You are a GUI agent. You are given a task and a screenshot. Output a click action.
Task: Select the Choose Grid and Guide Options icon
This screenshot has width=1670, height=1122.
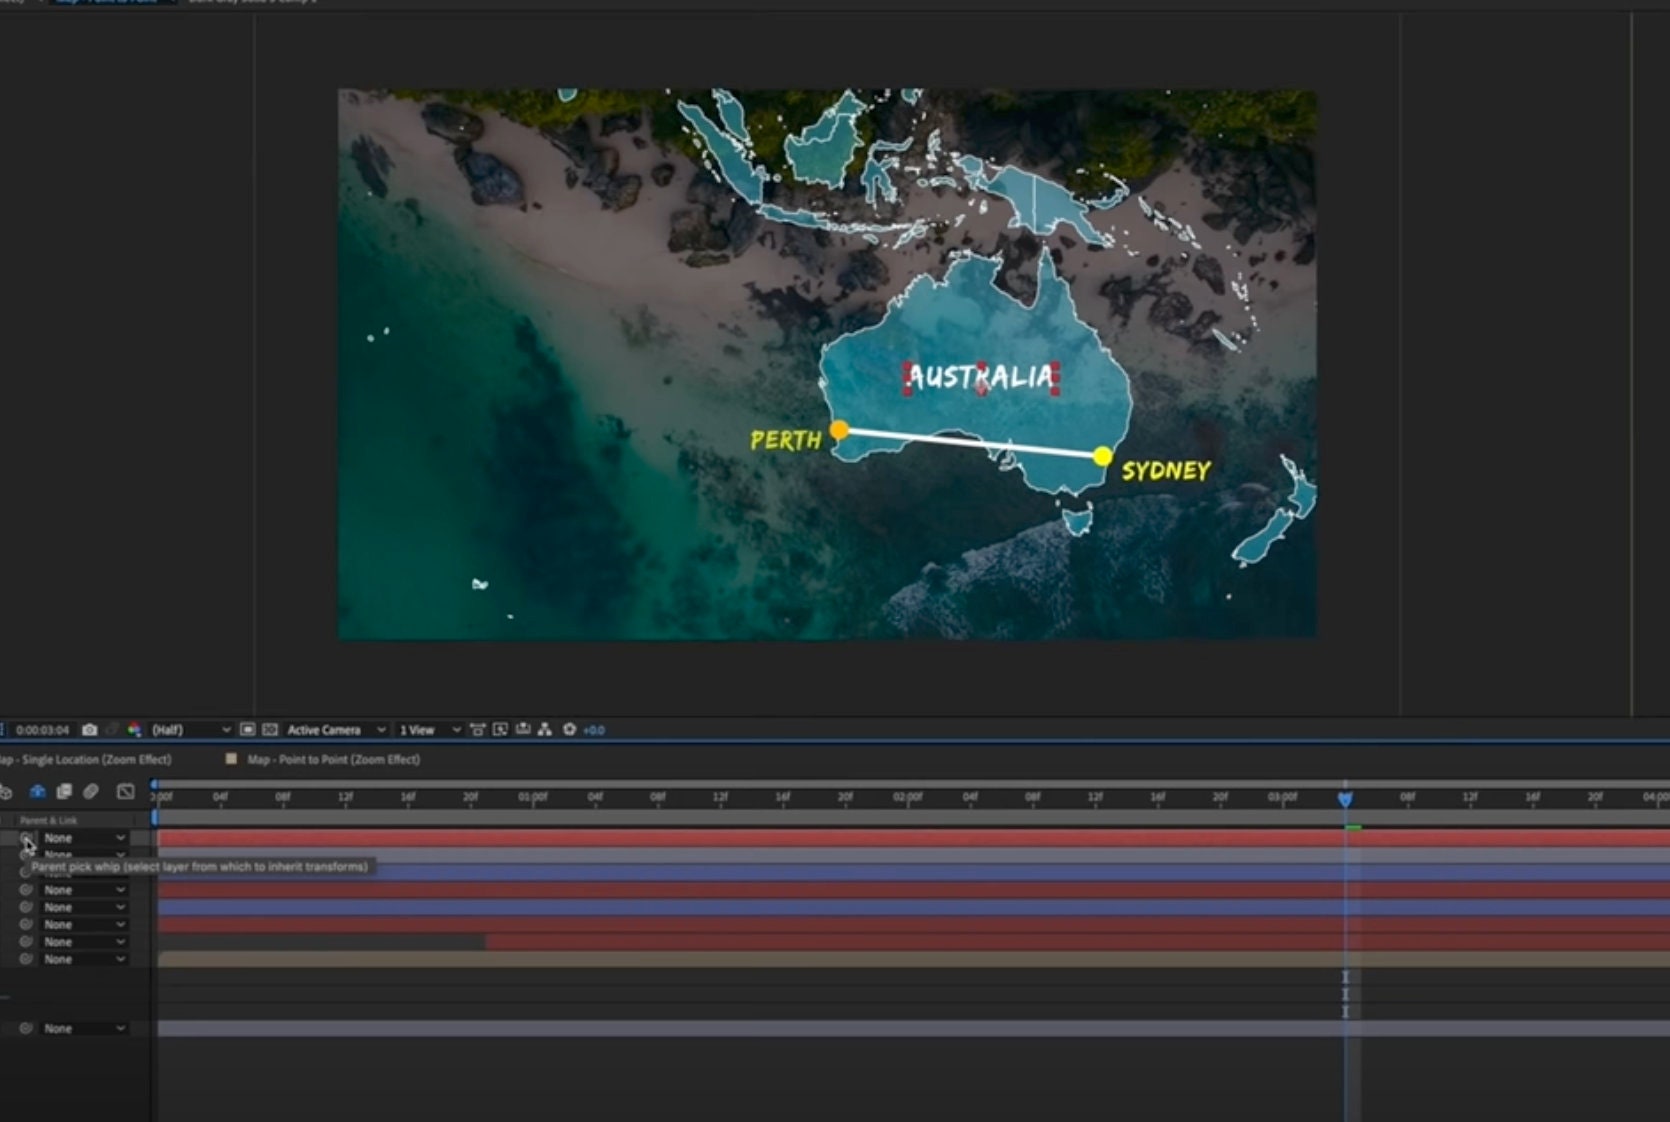[x=478, y=730]
